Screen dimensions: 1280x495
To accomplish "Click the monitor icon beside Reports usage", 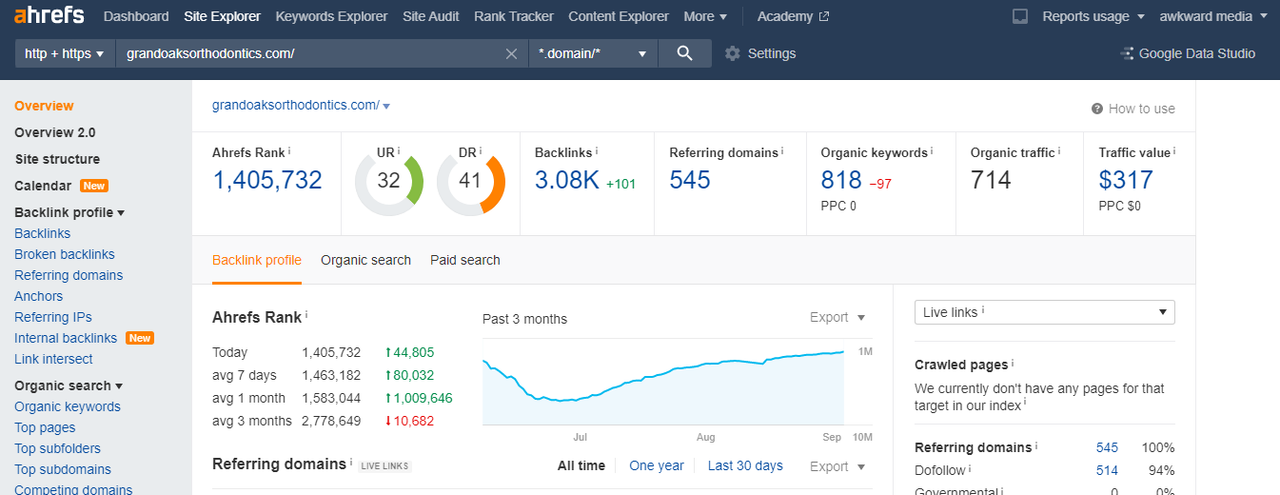I will pos(1020,16).
